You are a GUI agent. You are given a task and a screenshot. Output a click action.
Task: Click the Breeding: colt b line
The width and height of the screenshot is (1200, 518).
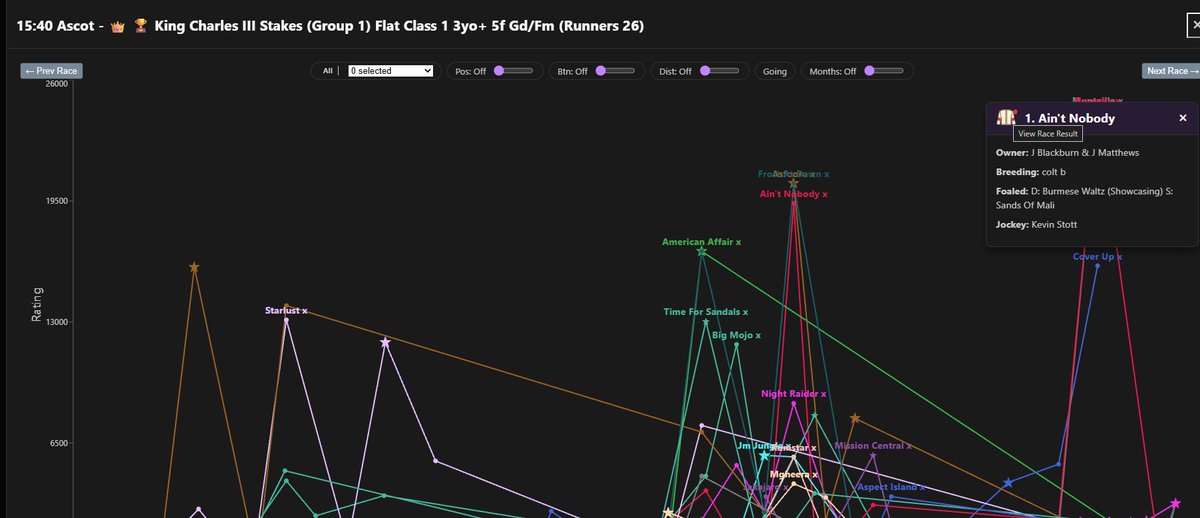(1030, 172)
